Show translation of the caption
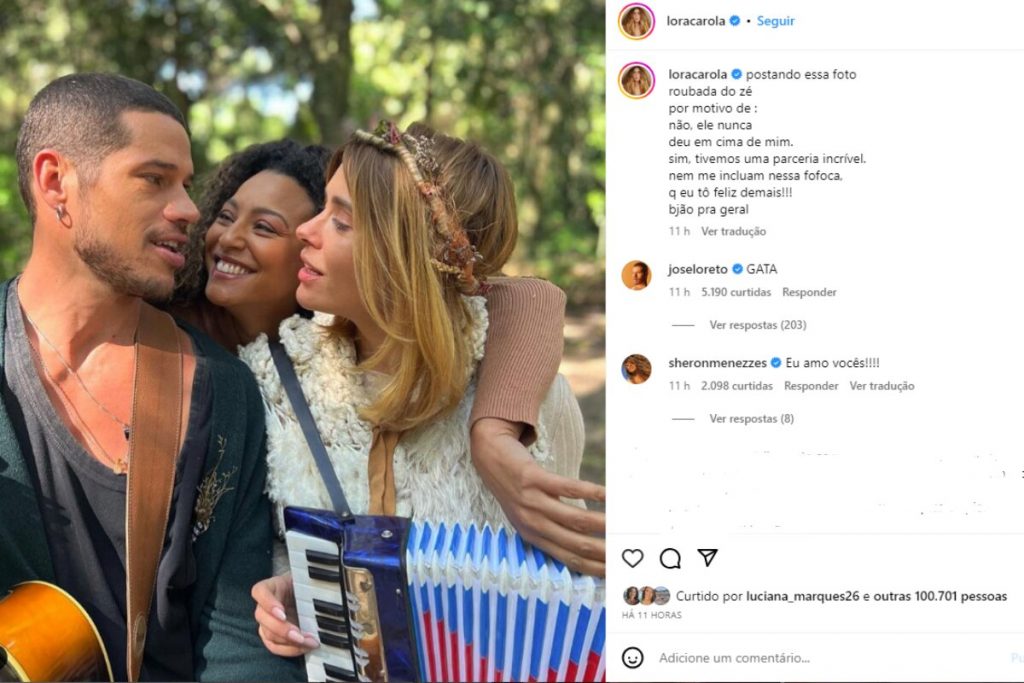The width and height of the screenshot is (1024, 683). pos(733,231)
